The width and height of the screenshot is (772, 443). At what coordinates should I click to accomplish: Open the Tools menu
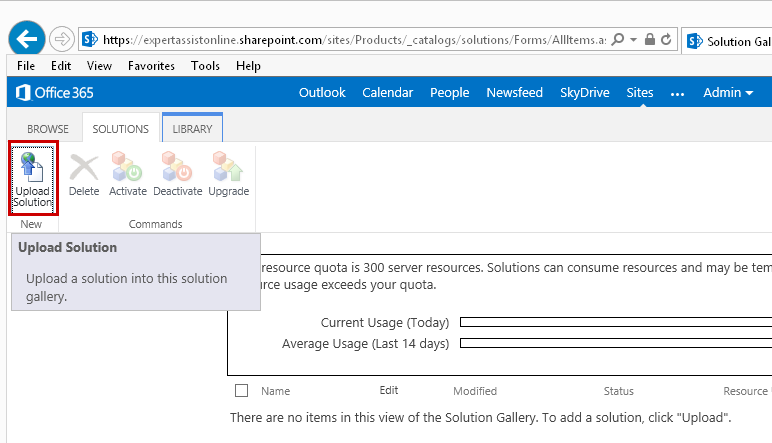coord(205,66)
